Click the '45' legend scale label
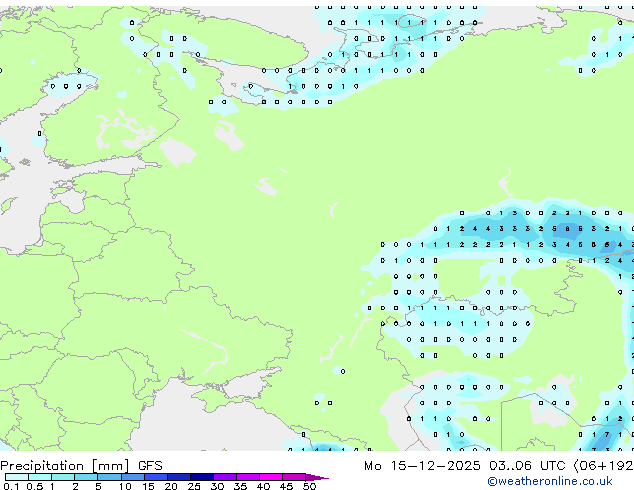The image size is (634, 490). [x=286, y=486]
